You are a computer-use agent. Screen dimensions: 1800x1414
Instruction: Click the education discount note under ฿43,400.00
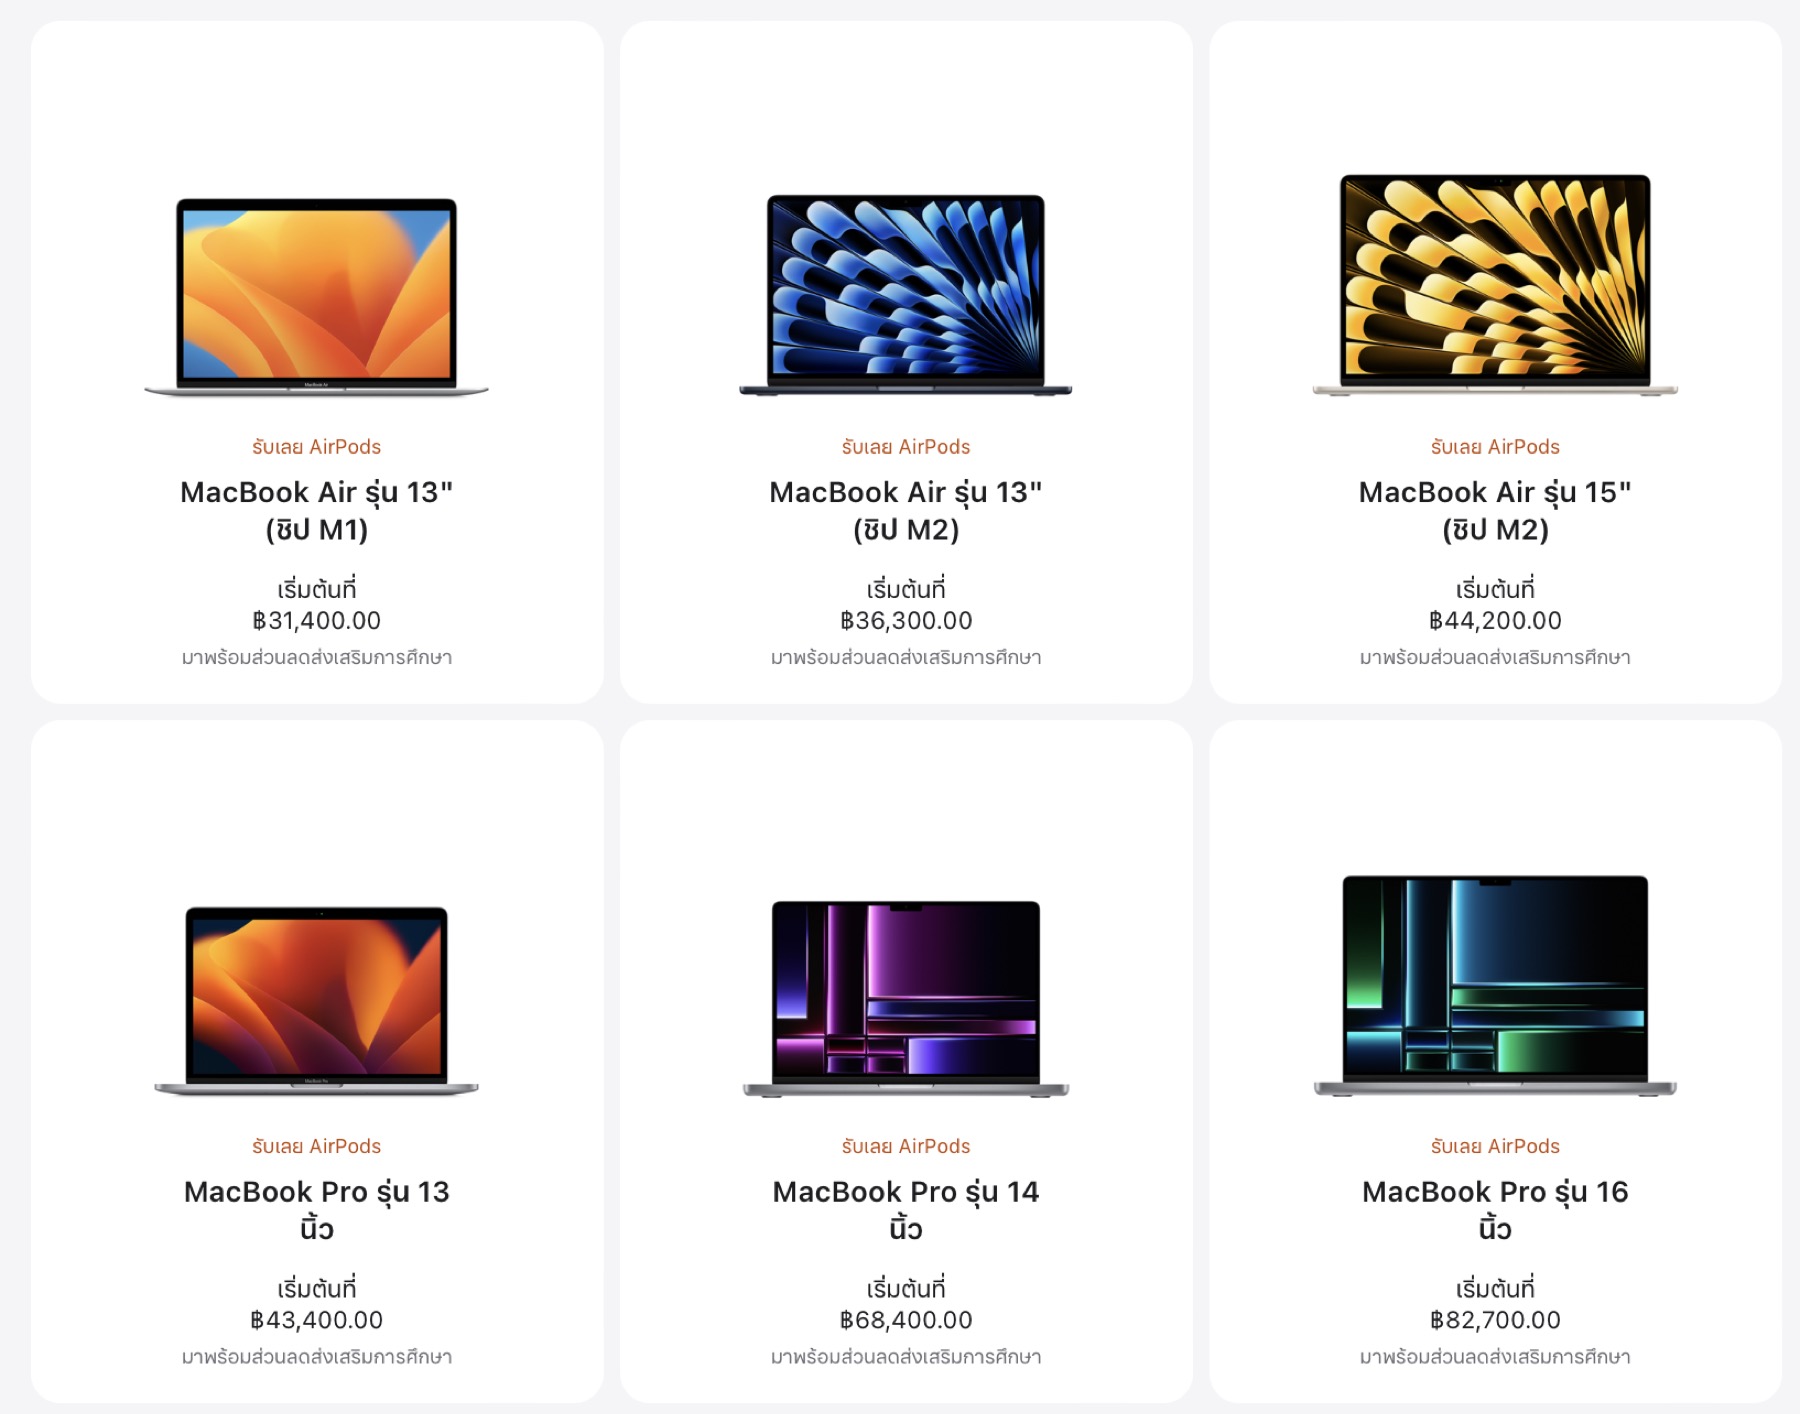click(x=316, y=1357)
